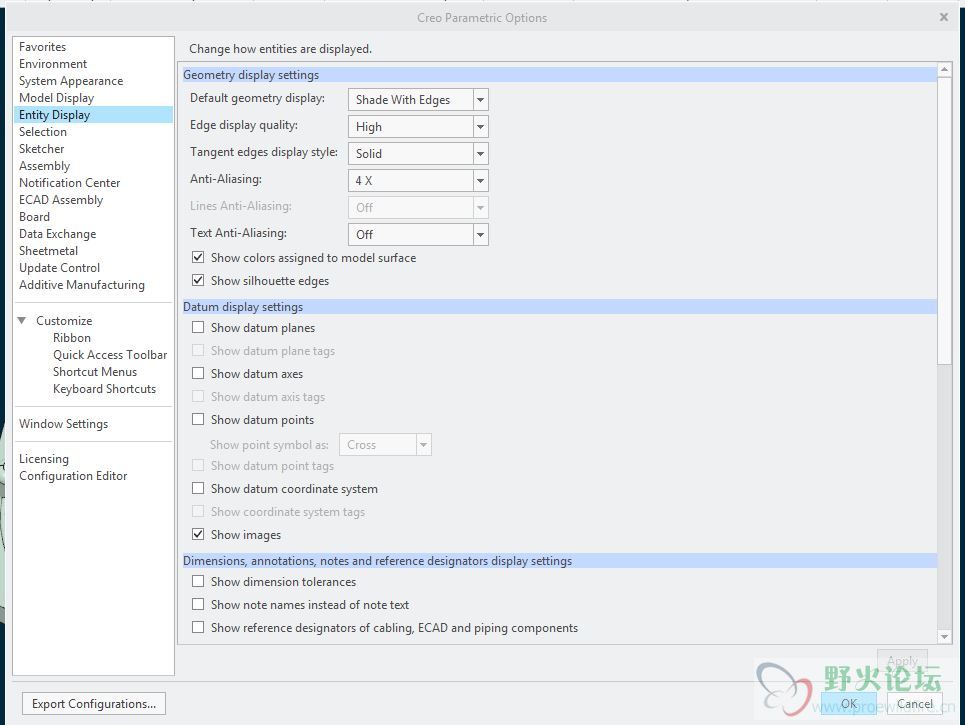Click Geometry display settings section header
965x725 pixels.
(x=559, y=75)
